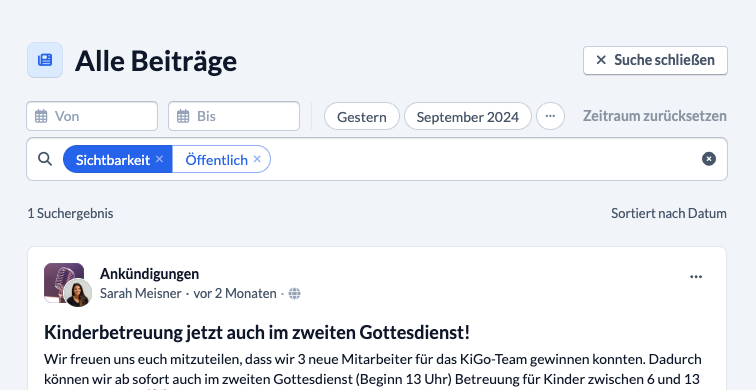The image size is (756, 390).
Task: Focus the Von date input field
Action: (x=92, y=116)
